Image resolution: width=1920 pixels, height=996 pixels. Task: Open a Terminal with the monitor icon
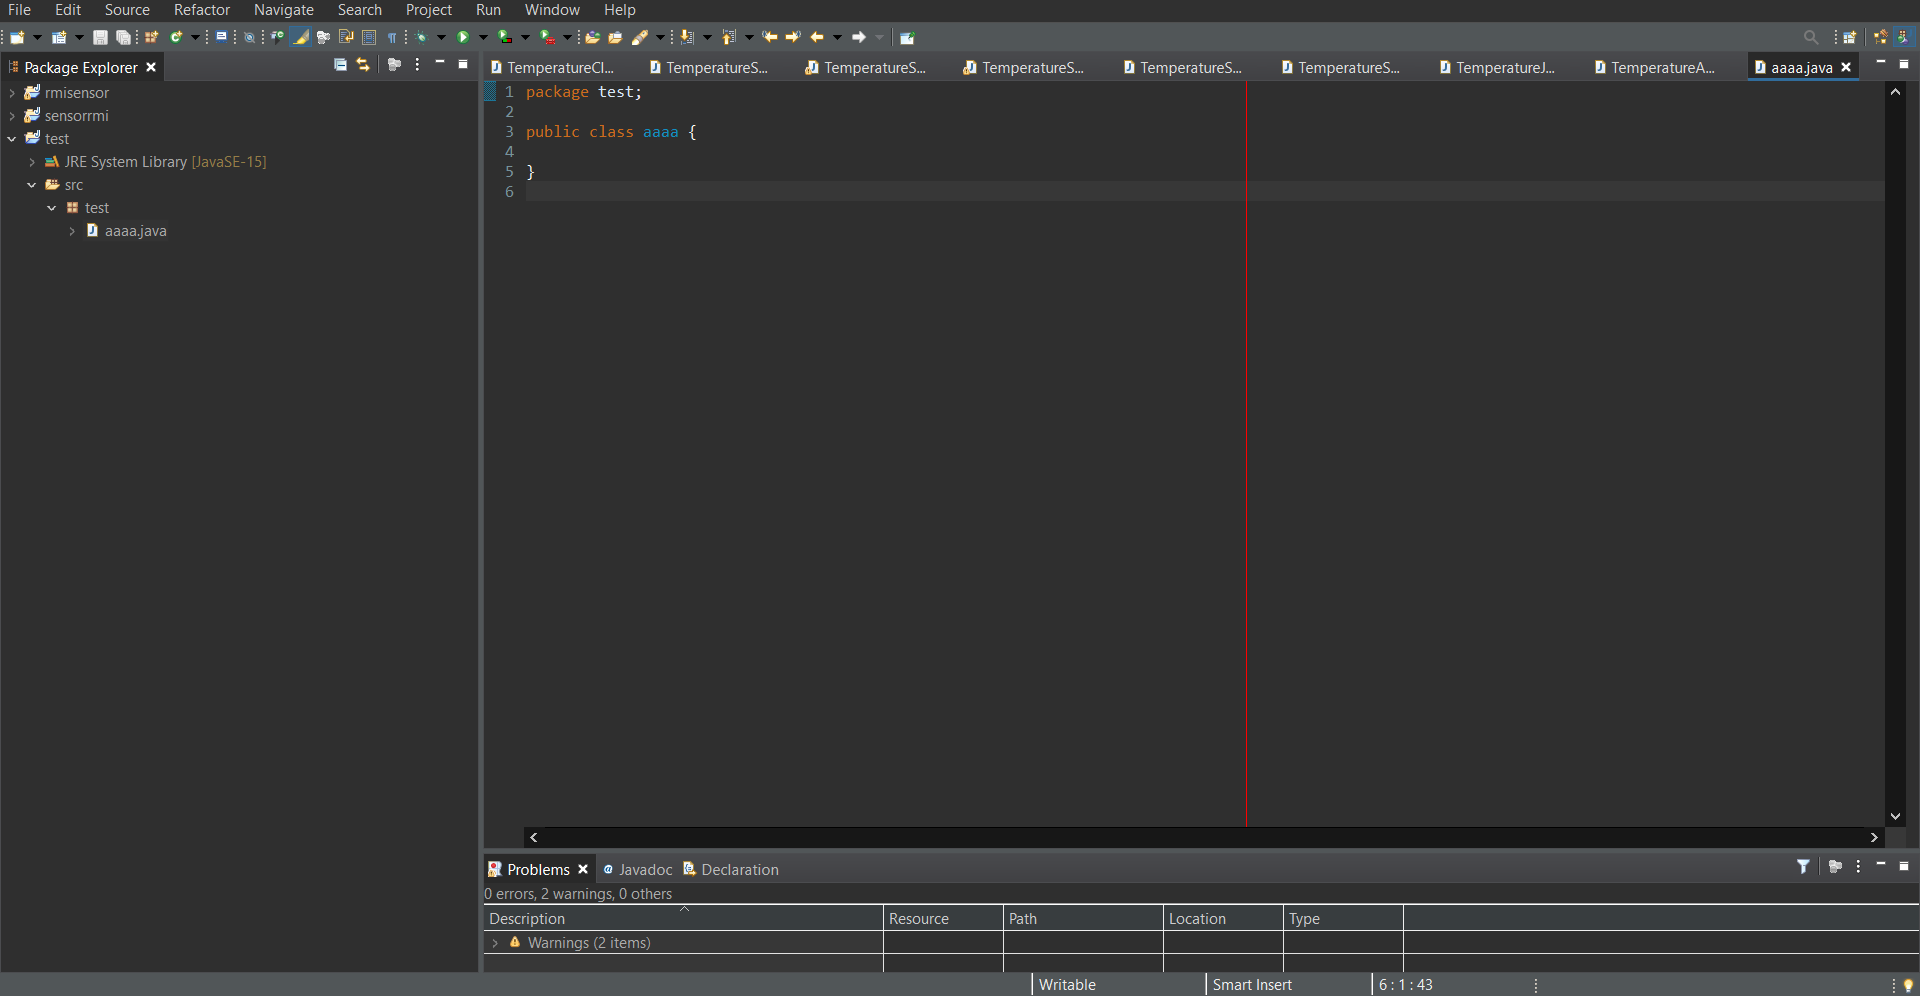pos(221,37)
